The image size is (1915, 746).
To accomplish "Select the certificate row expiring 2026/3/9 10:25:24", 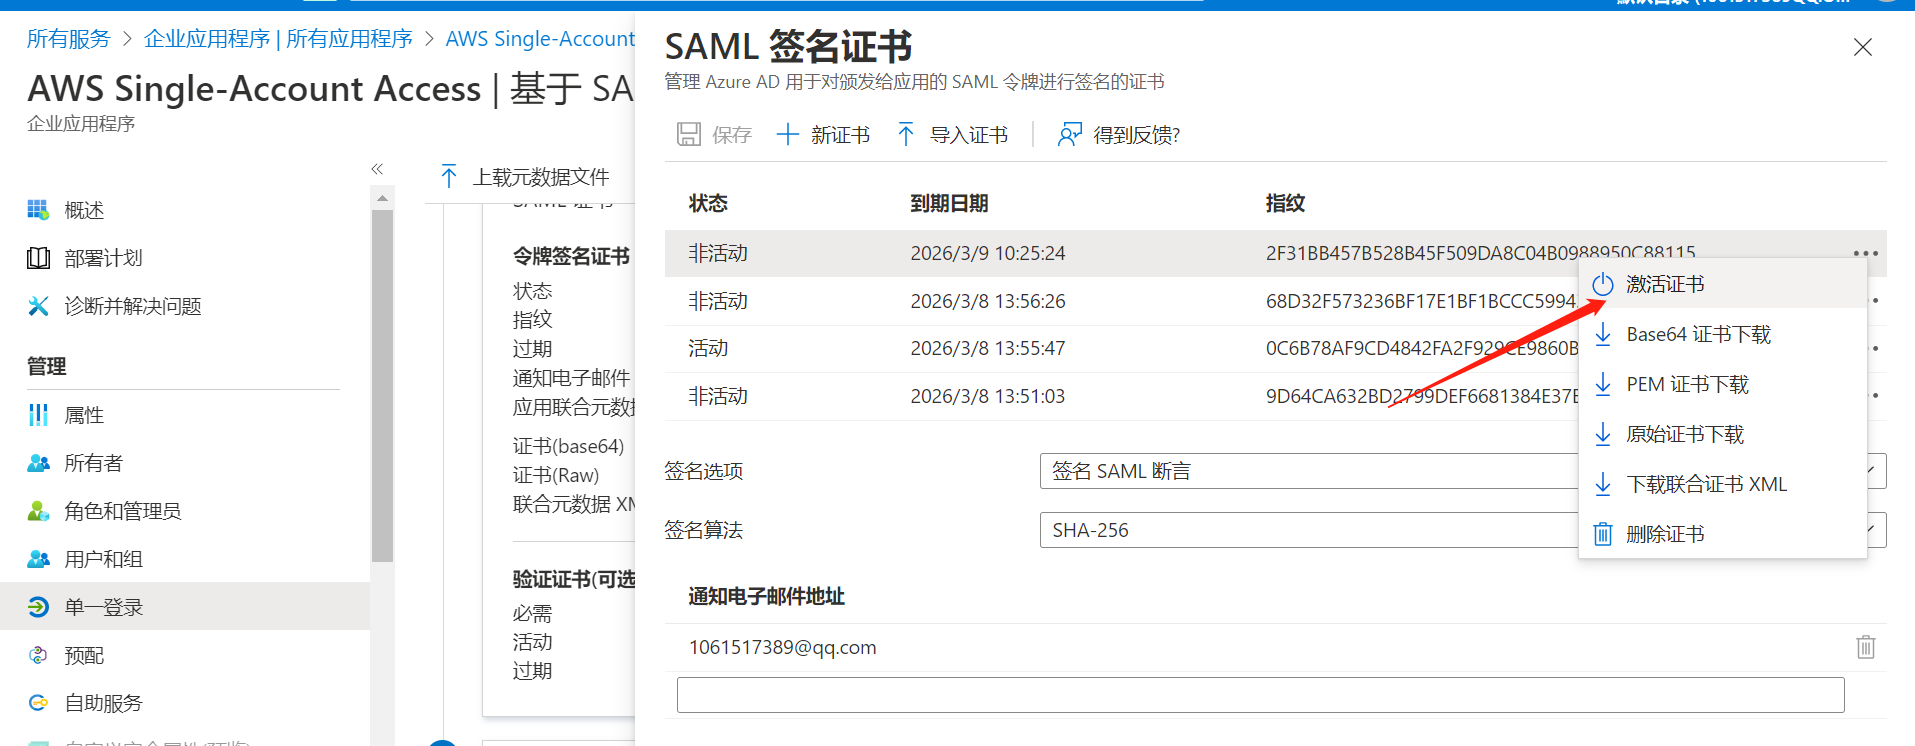I will pos(1276,253).
